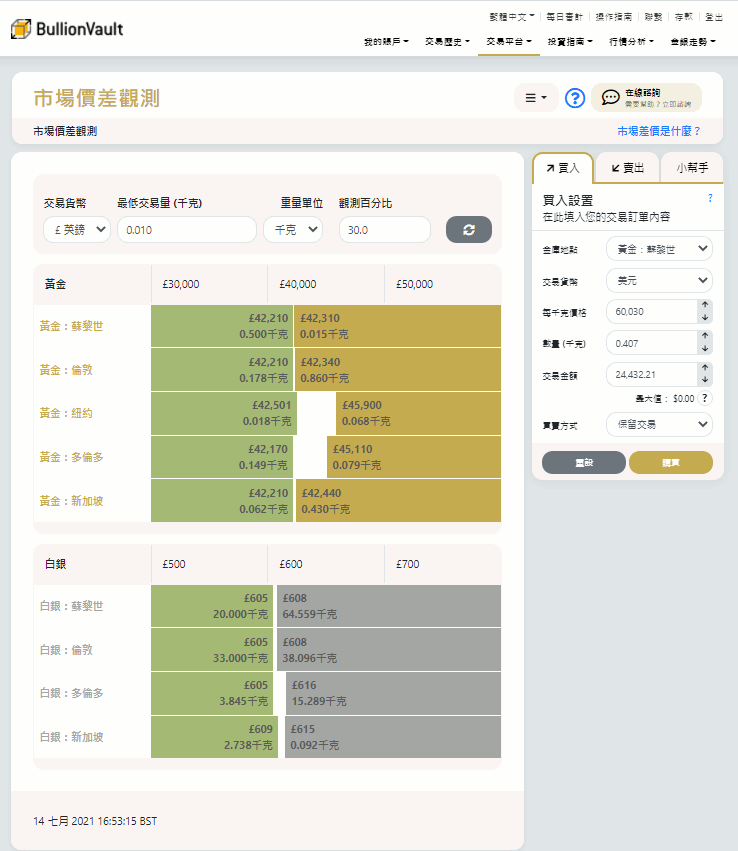
Task: Expand the 金庫地點 vault location dropdown
Action: (x=659, y=248)
